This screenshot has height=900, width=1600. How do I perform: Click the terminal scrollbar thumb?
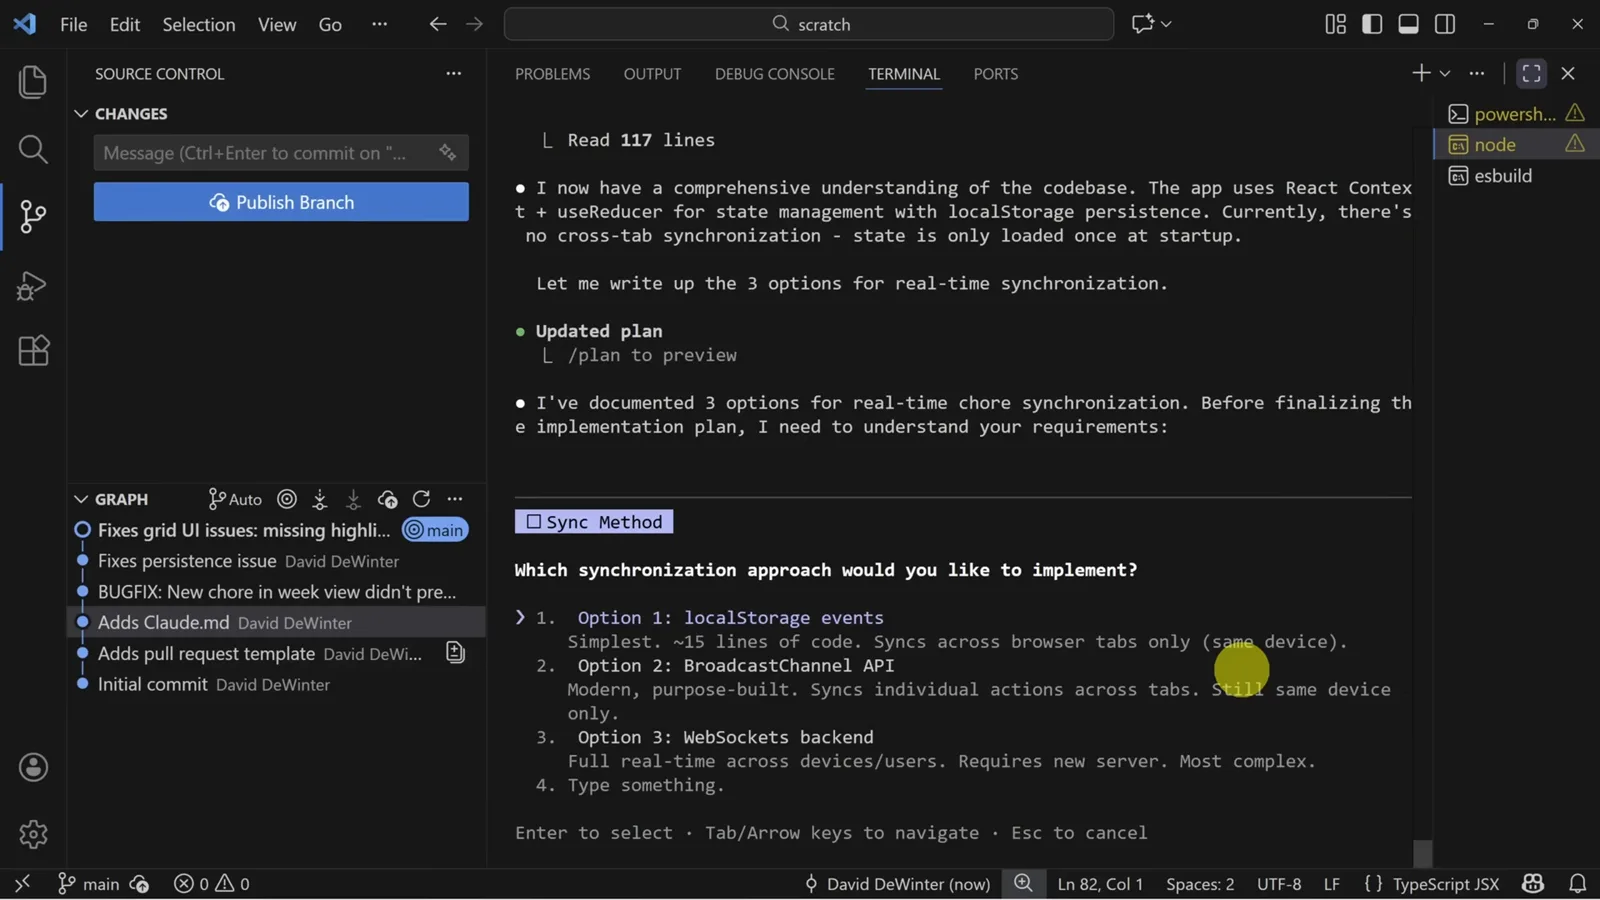click(x=1423, y=853)
